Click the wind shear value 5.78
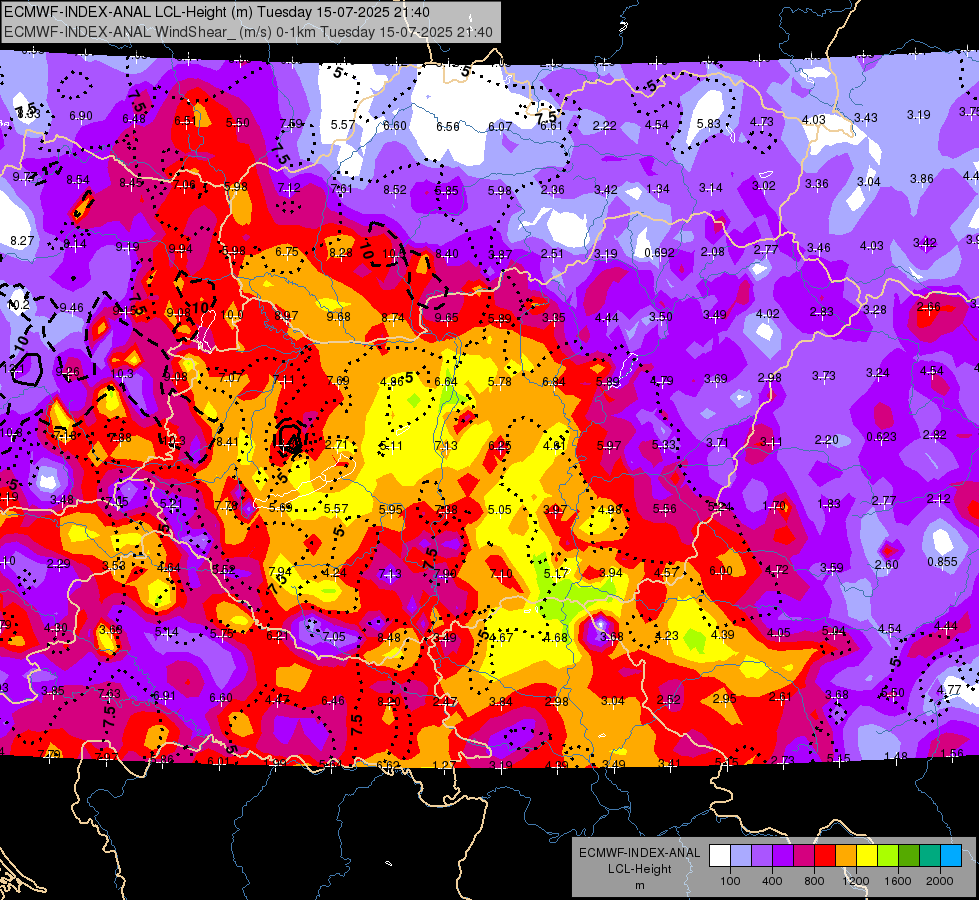The height and width of the screenshot is (900, 979). click(x=499, y=381)
